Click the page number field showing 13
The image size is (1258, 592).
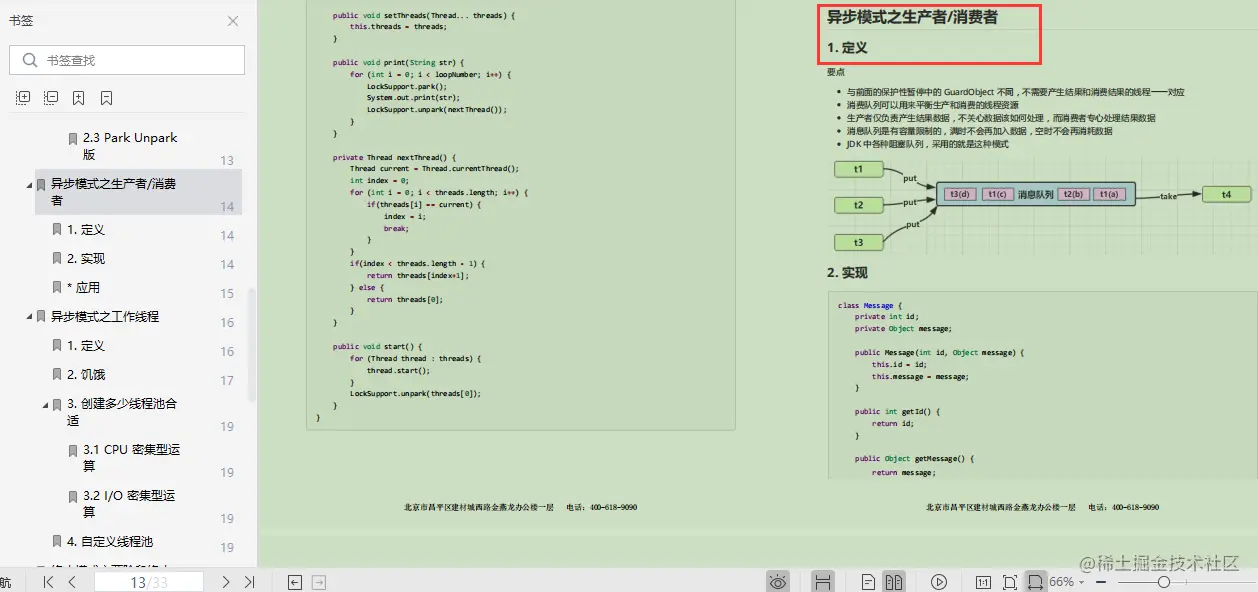point(149,582)
